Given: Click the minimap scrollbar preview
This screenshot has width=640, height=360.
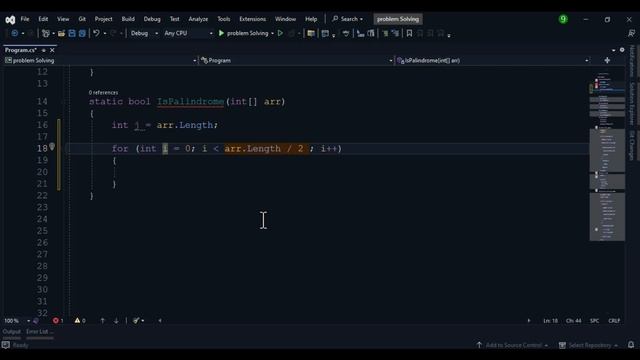Looking at the screenshot, I should tap(607, 156).
